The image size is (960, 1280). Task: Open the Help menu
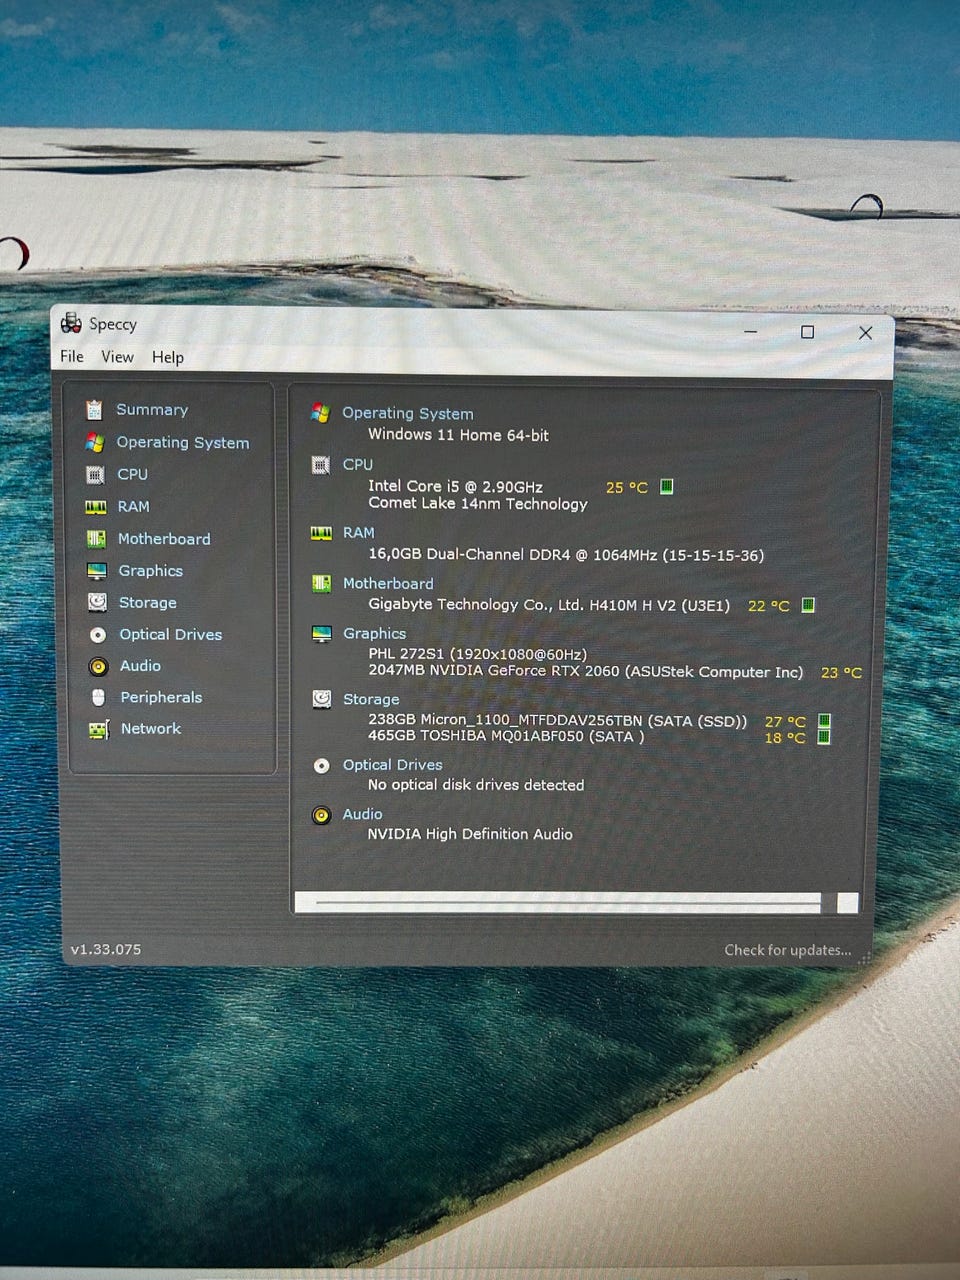(168, 357)
